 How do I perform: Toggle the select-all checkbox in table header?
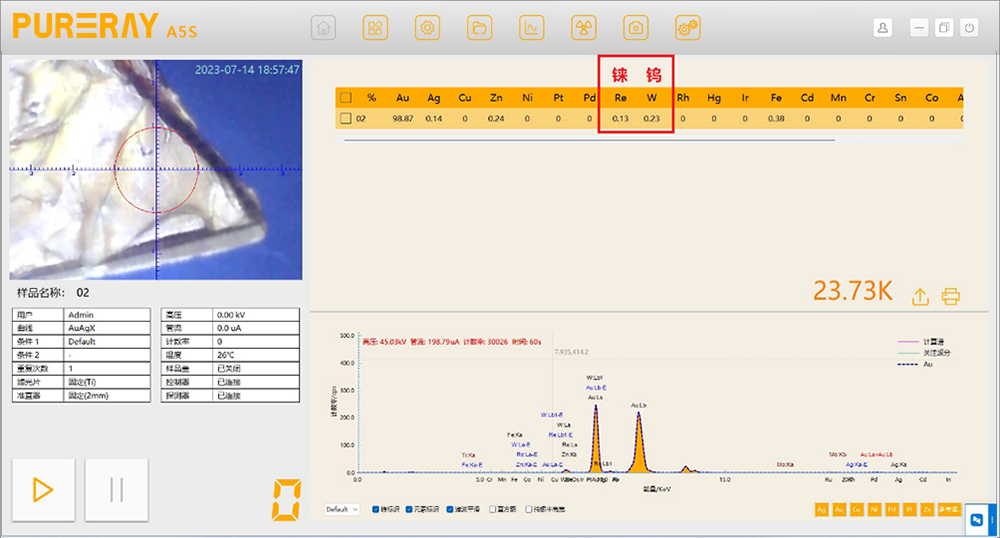coord(346,98)
